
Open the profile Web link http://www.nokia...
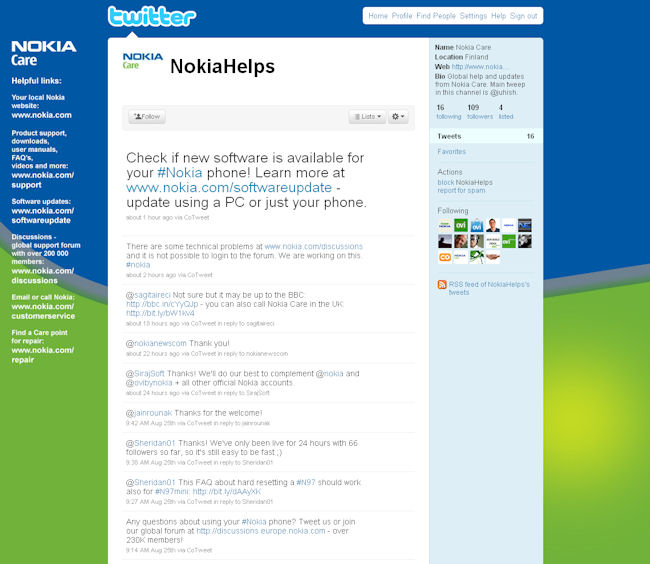[479, 67]
